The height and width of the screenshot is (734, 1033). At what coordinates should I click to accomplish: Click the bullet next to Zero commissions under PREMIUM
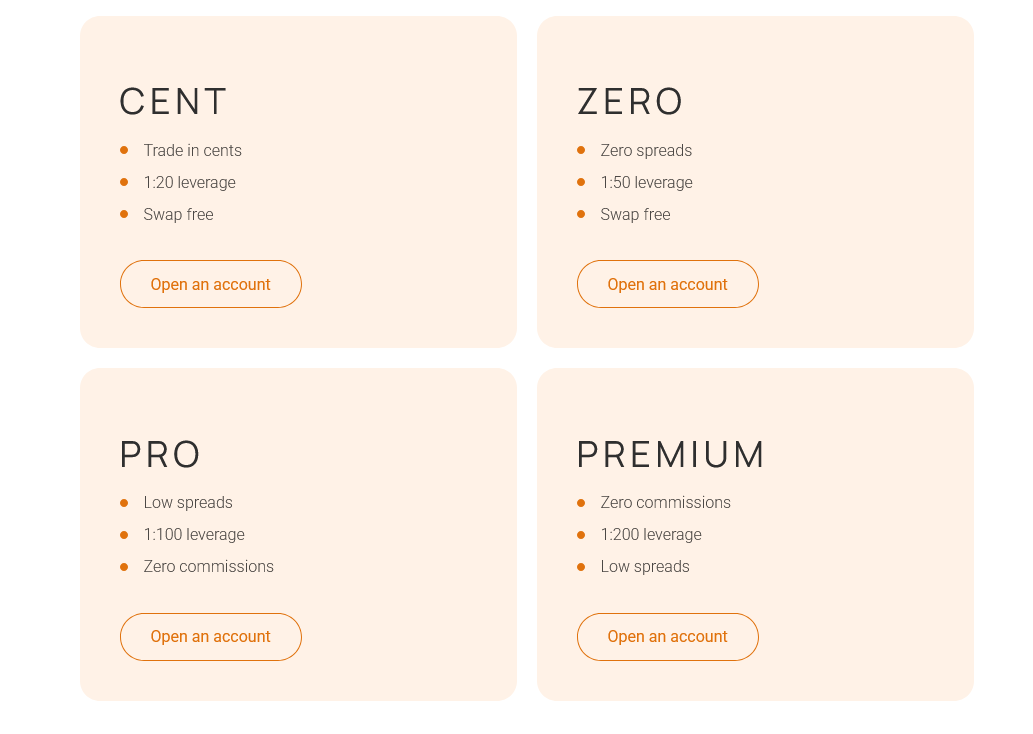tap(581, 502)
